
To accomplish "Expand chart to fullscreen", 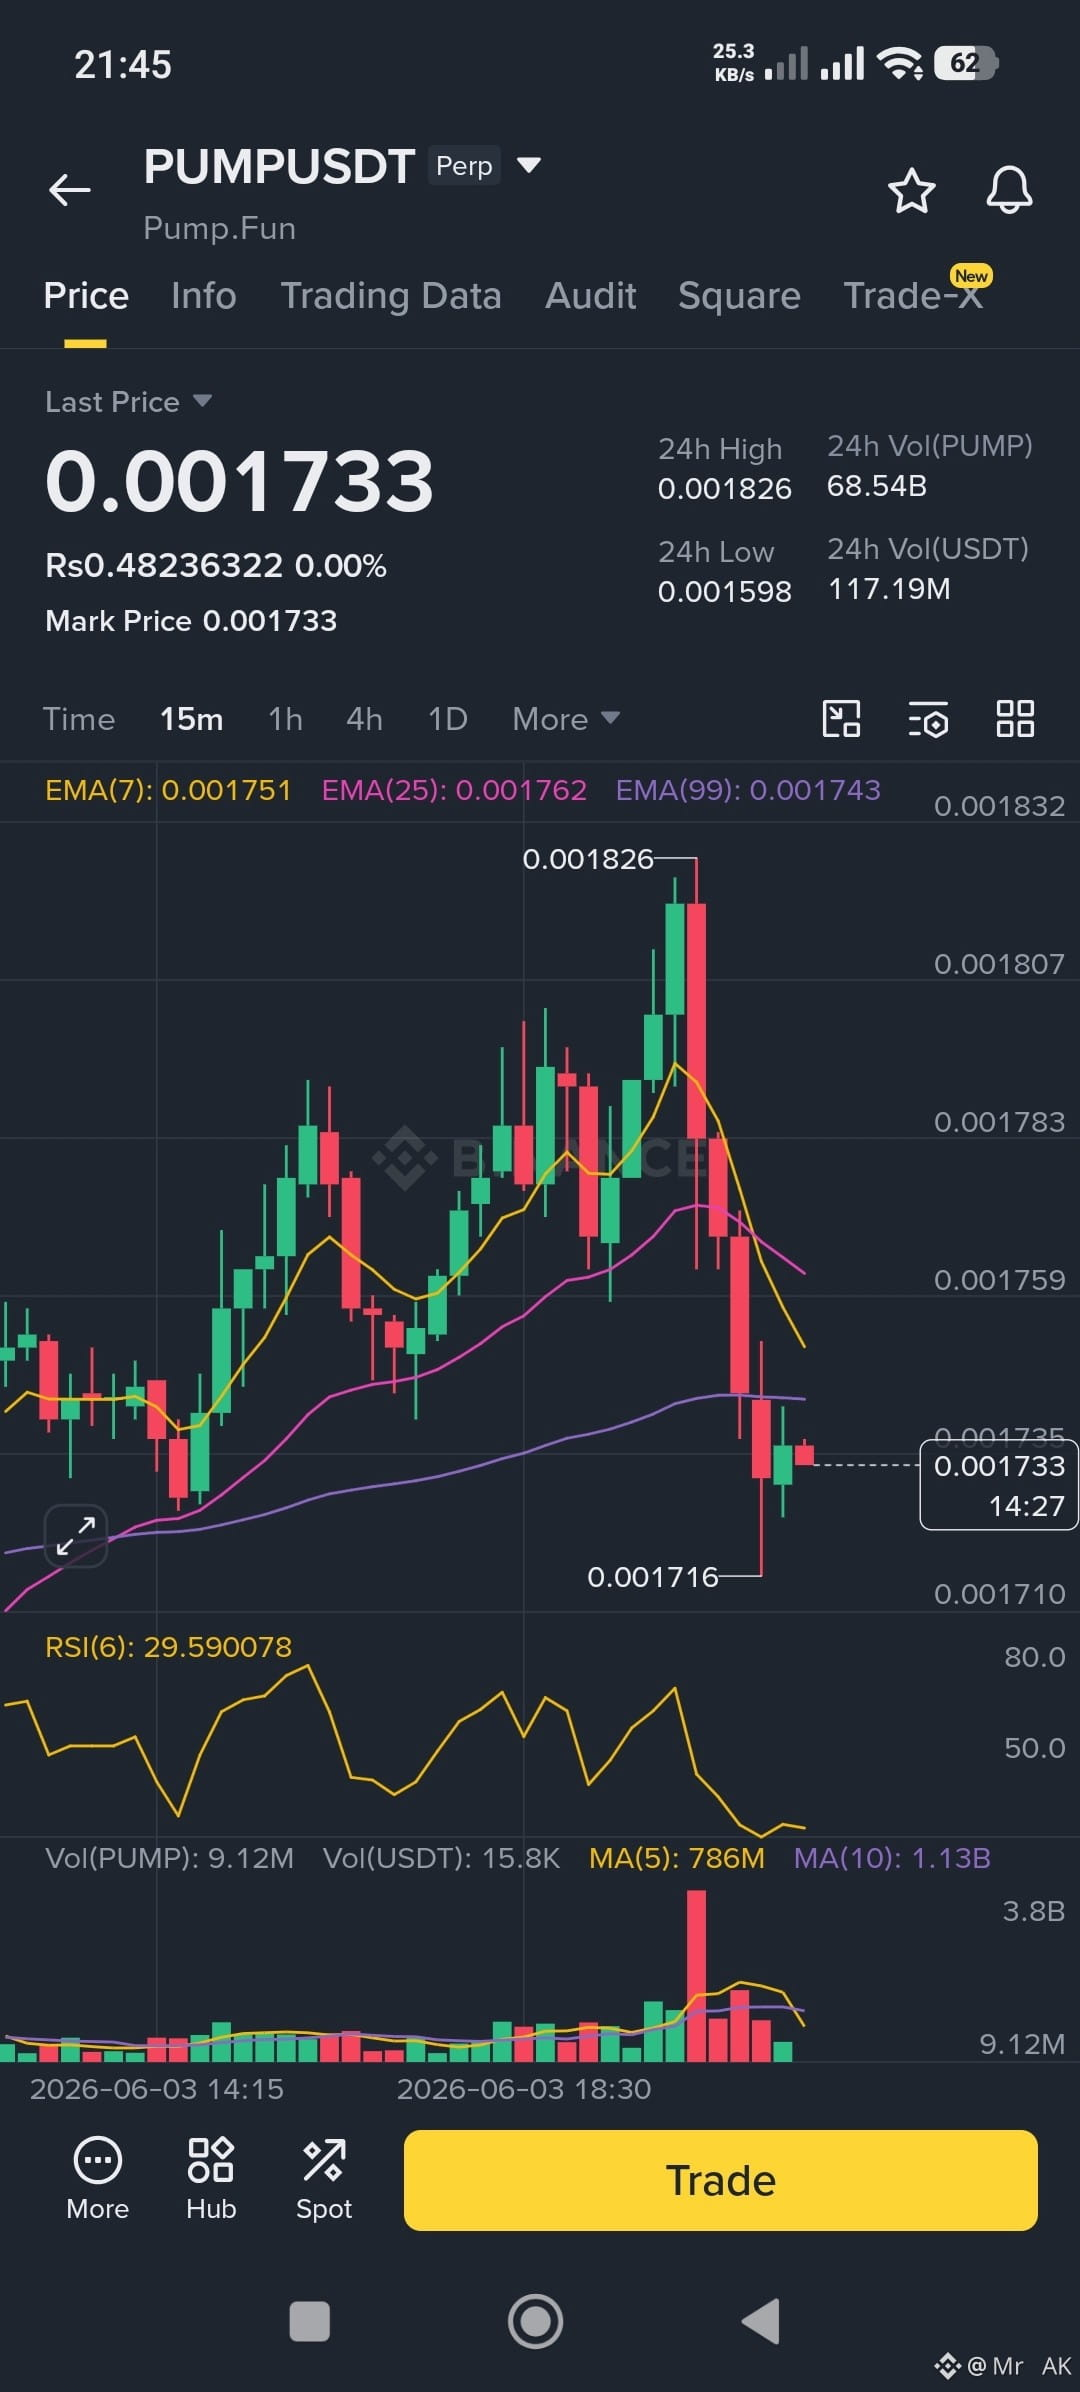I will coord(76,1536).
